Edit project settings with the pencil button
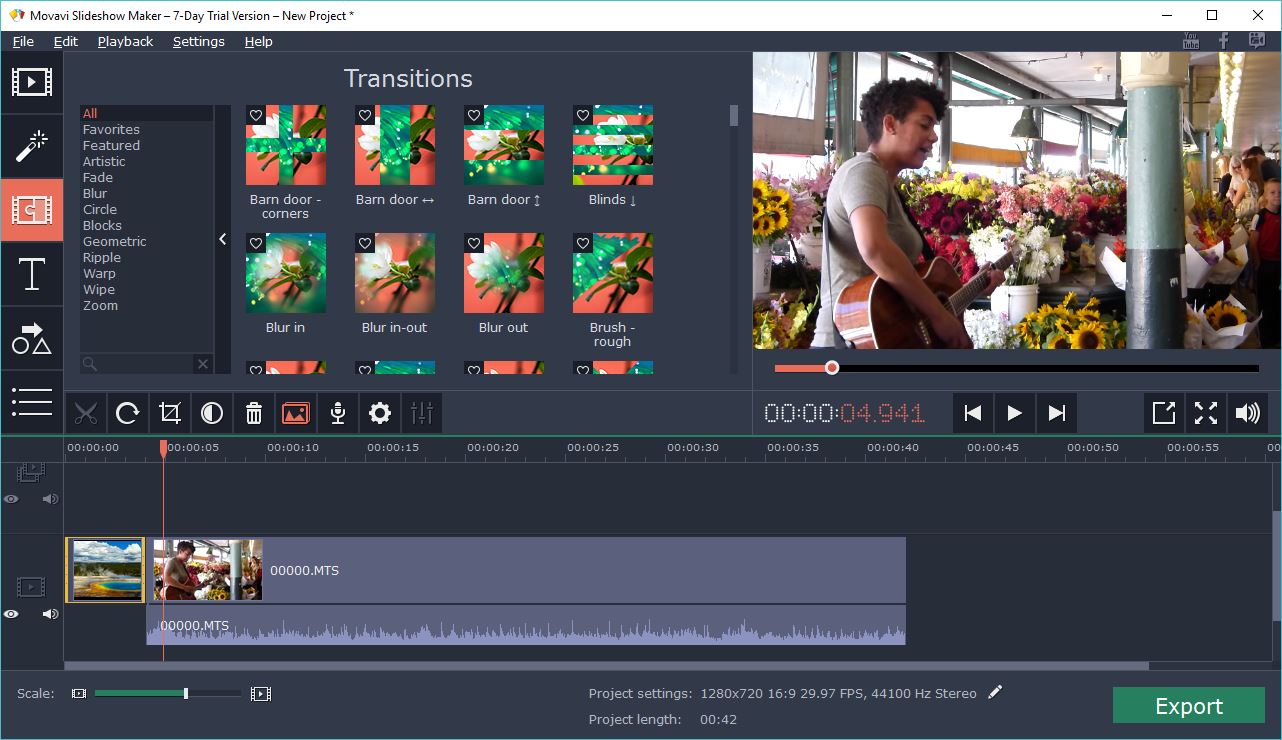 [995, 692]
